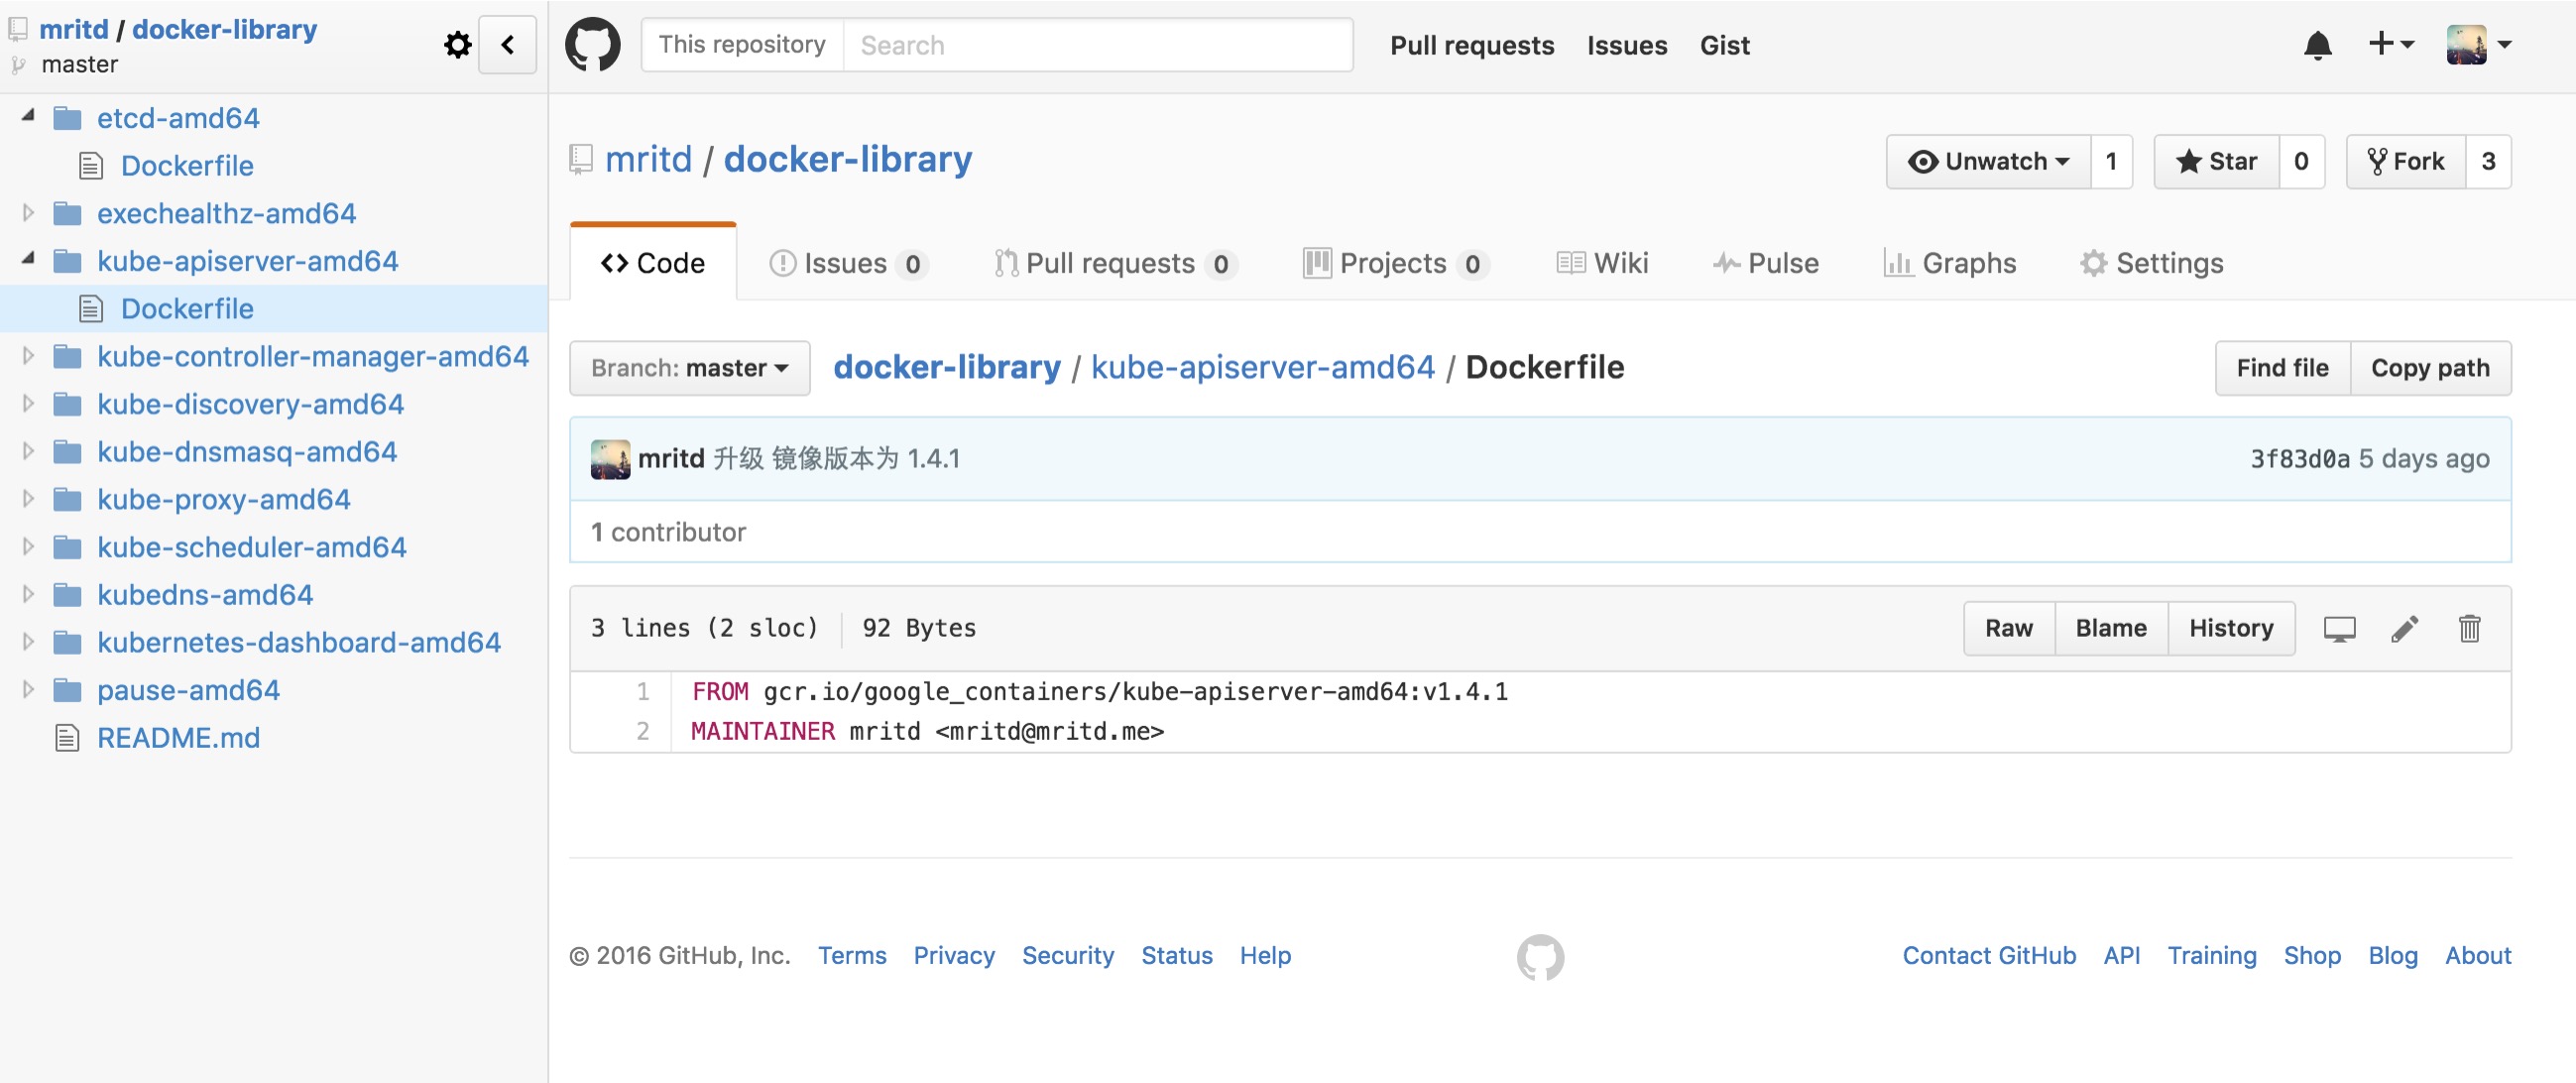Click the Terms footer link

coord(852,956)
